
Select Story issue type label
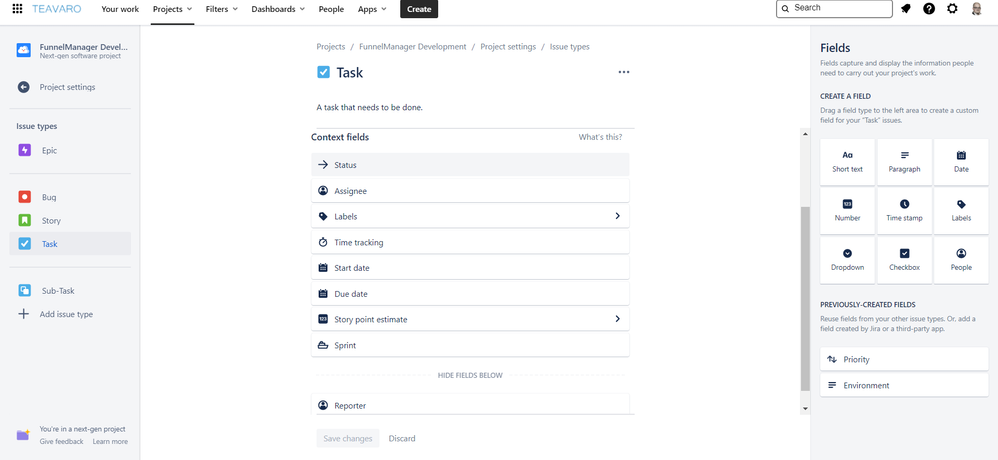(x=52, y=221)
